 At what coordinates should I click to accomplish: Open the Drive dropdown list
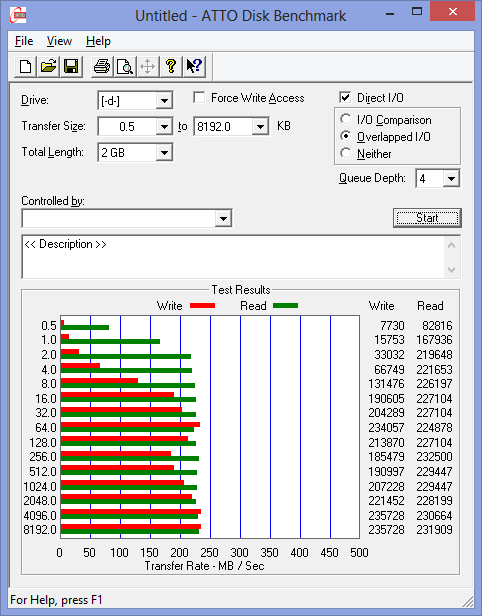pyautogui.click(x=164, y=101)
